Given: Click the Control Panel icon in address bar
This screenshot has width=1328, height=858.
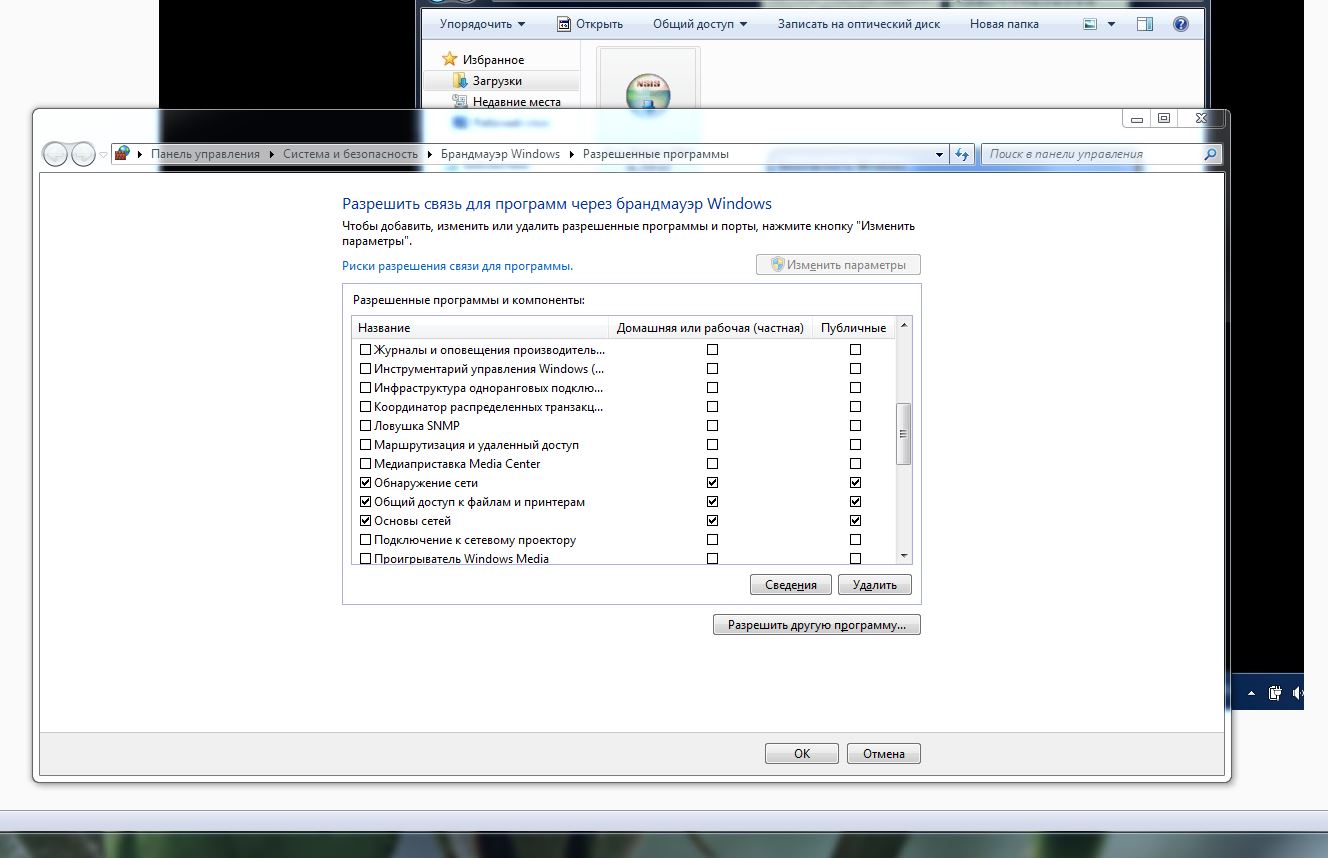Looking at the screenshot, I should click(x=123, y=154).
